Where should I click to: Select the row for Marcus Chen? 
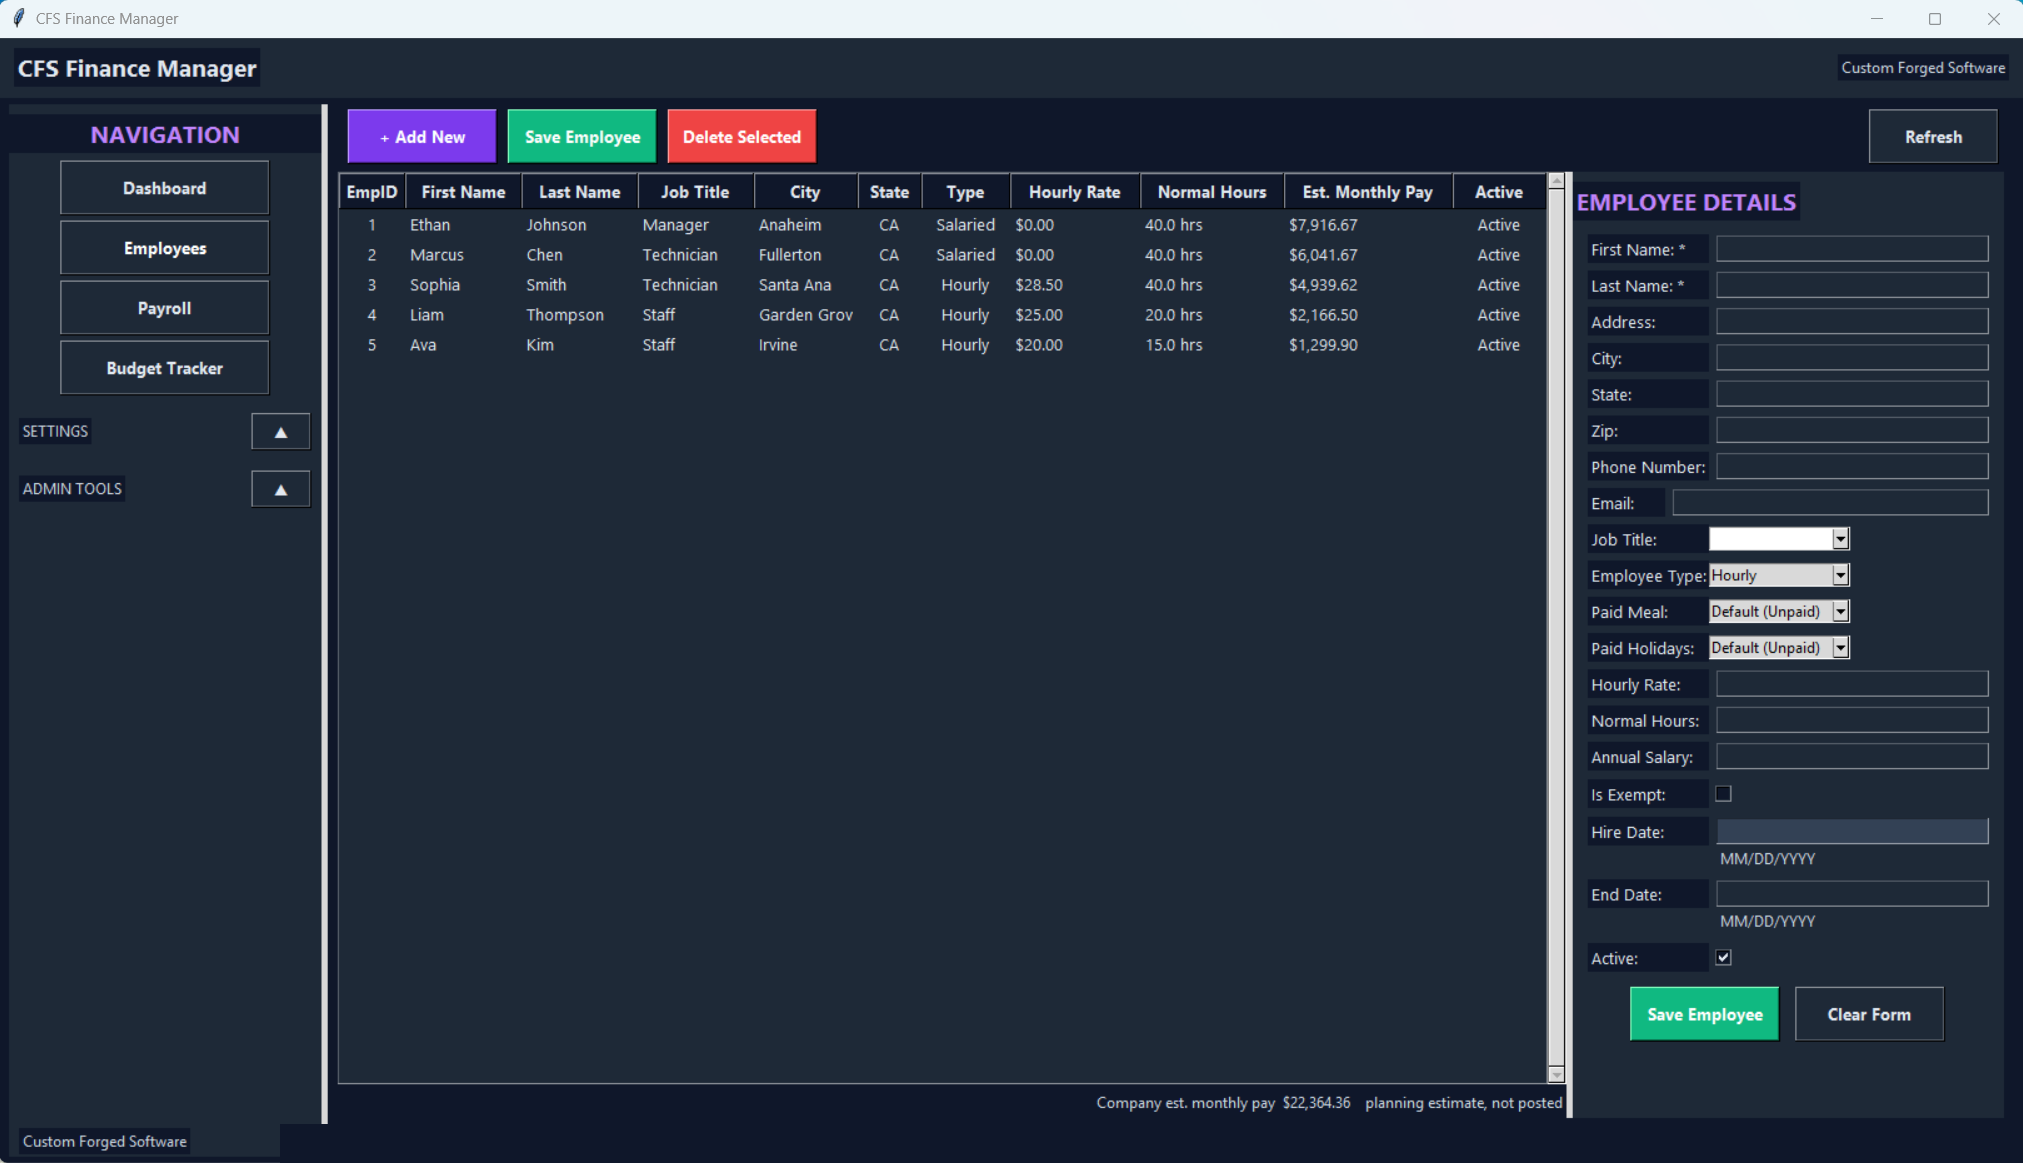click(x=943, y=255)
